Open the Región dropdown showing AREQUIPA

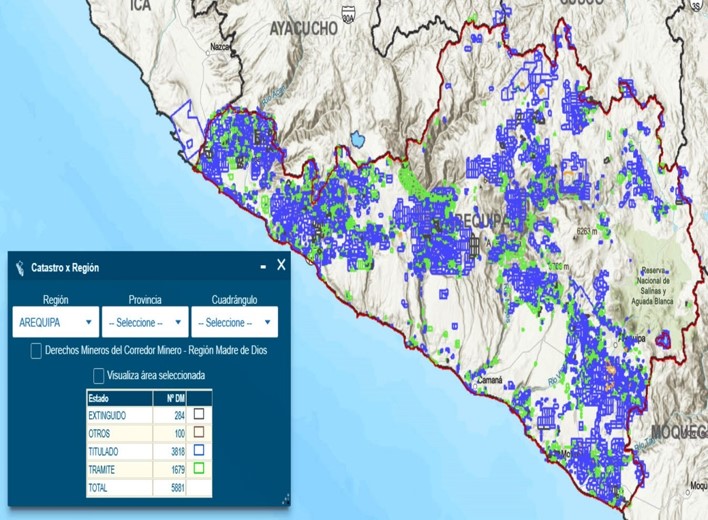point(55,322)
